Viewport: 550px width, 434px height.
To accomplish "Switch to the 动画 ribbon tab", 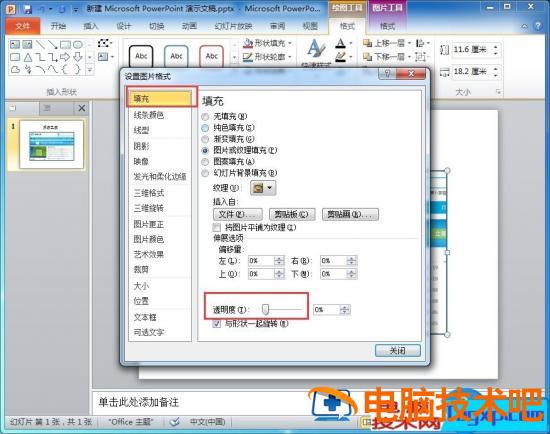I will tap(189, 26).
